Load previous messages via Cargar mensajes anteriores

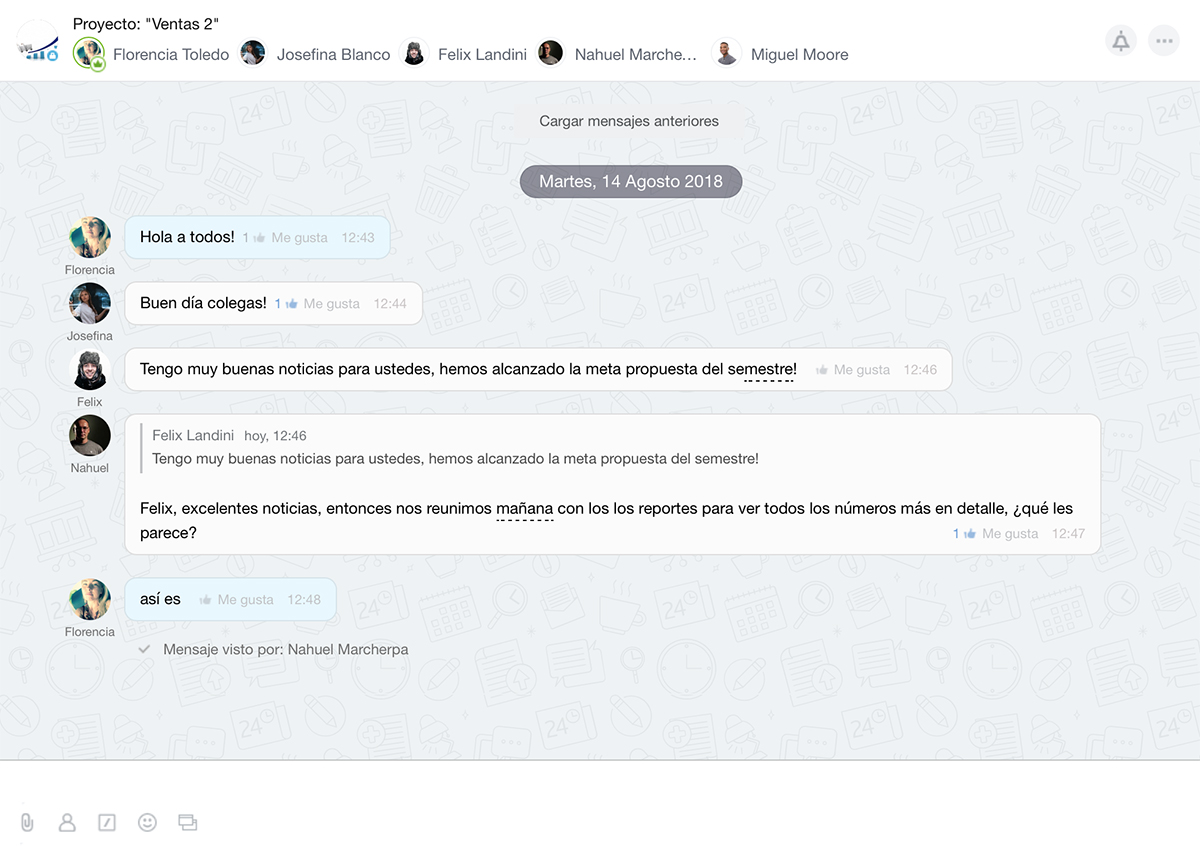(x=629, y=121)
